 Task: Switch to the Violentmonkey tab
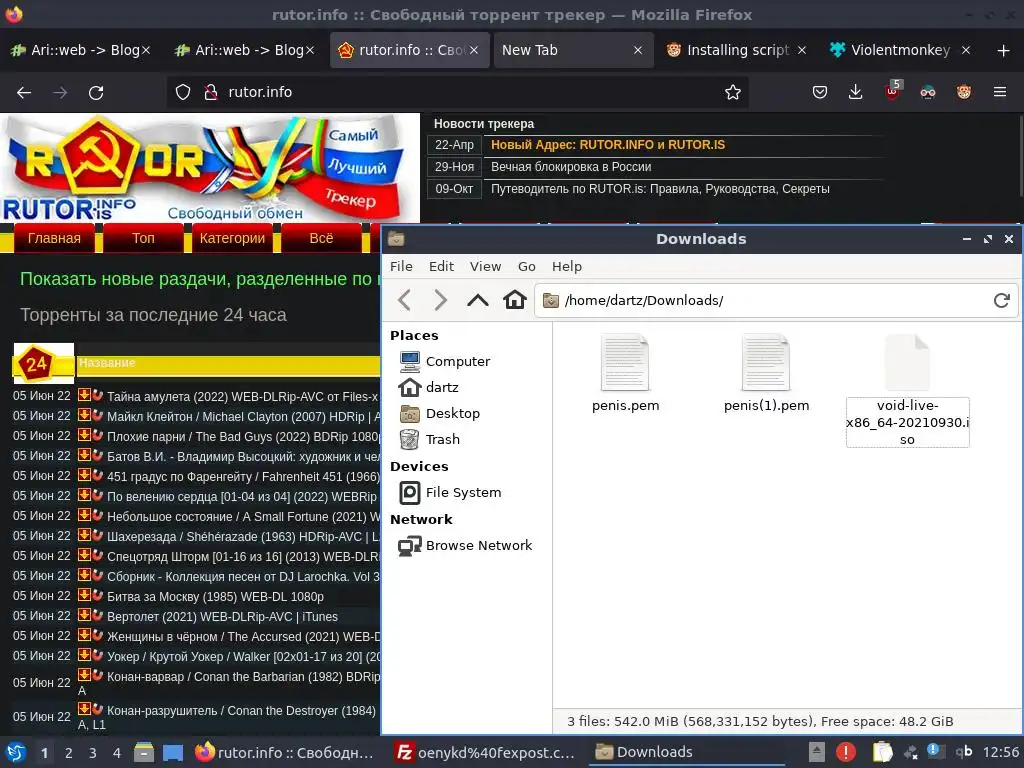click(900, 50)
